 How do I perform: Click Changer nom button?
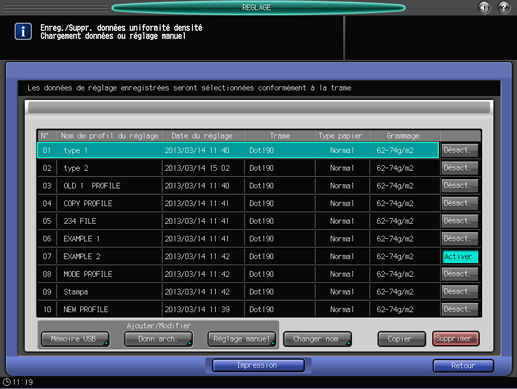317,339
